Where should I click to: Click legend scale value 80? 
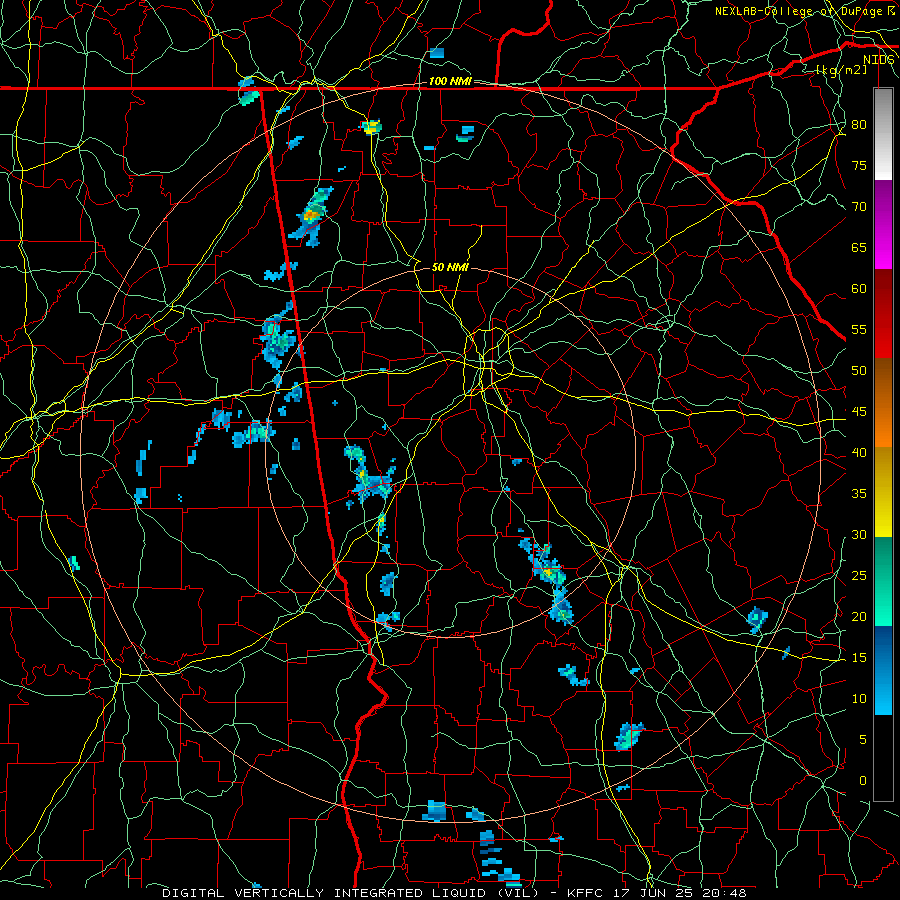pos(859,125)
